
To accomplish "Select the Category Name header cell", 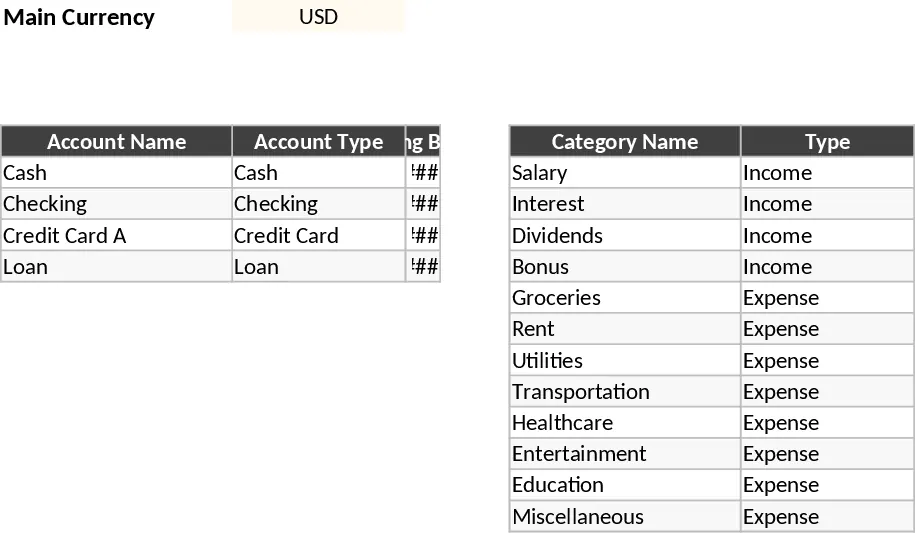I will (625, 142).
